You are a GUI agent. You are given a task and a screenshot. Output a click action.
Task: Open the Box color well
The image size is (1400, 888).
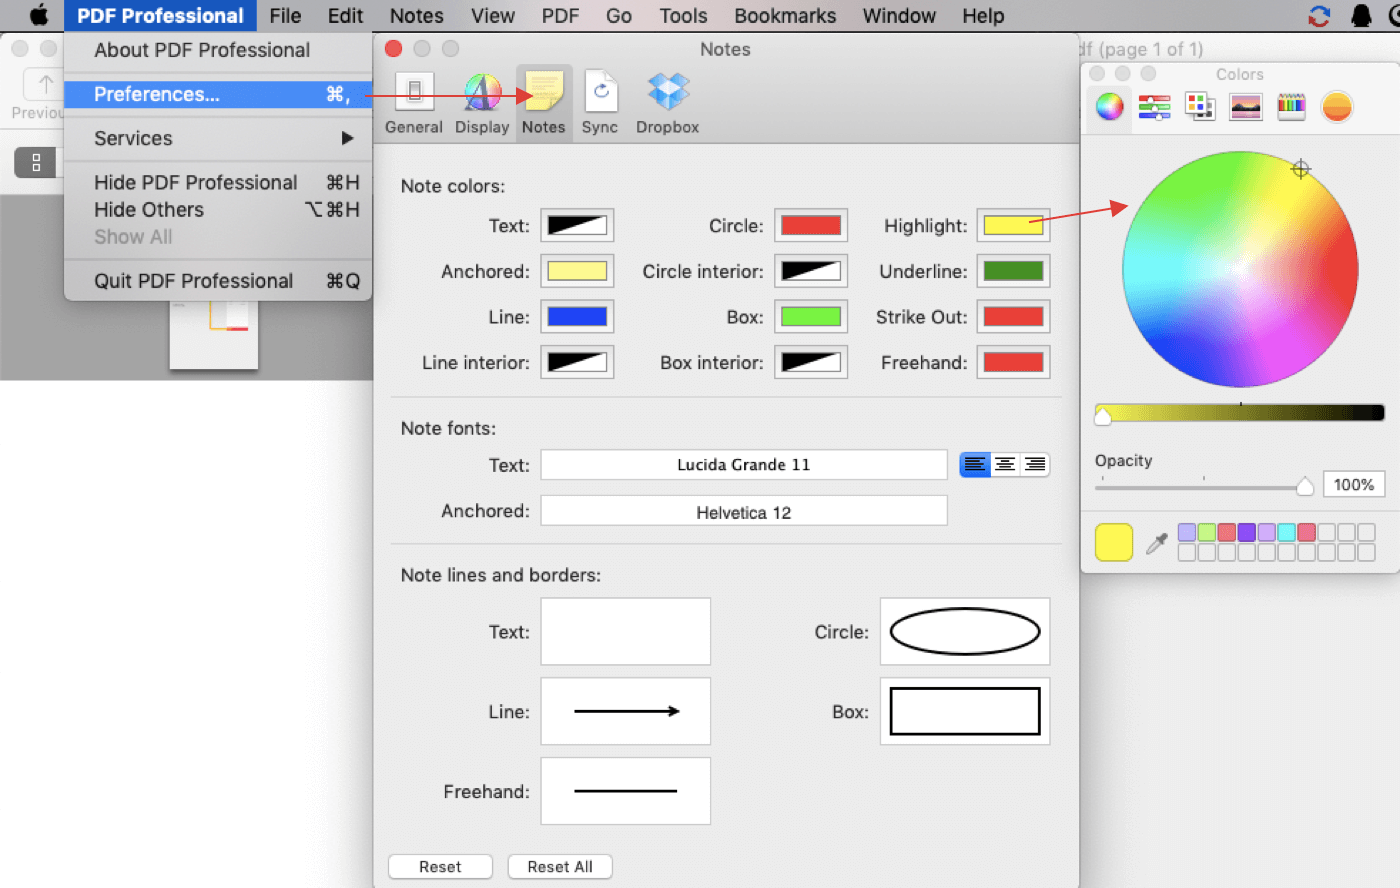[811, 317]
